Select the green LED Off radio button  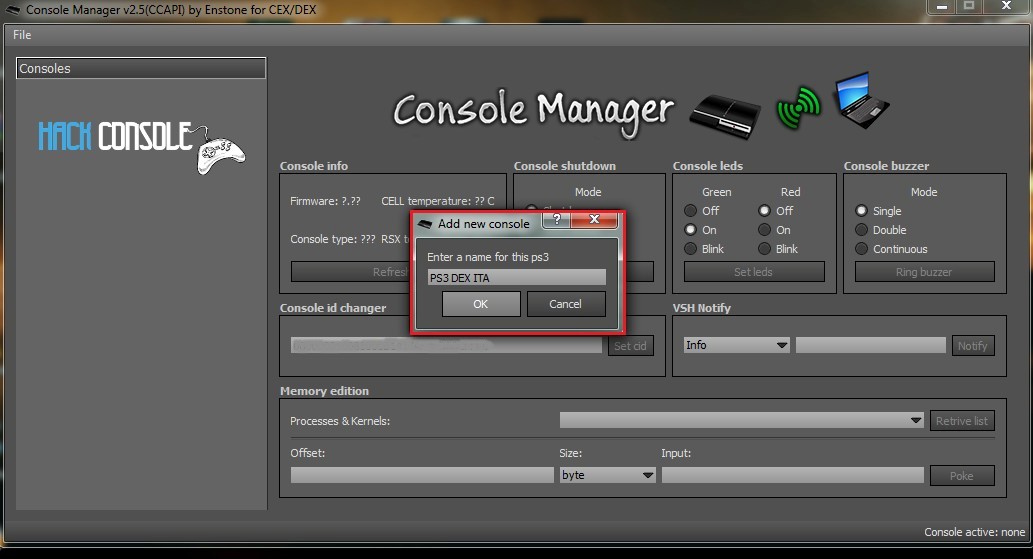690,211
